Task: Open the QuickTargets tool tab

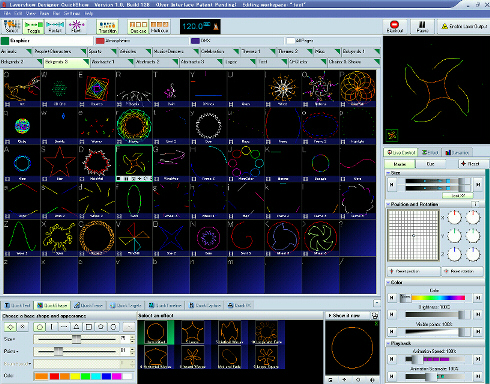Action: [x=125, y=305]
